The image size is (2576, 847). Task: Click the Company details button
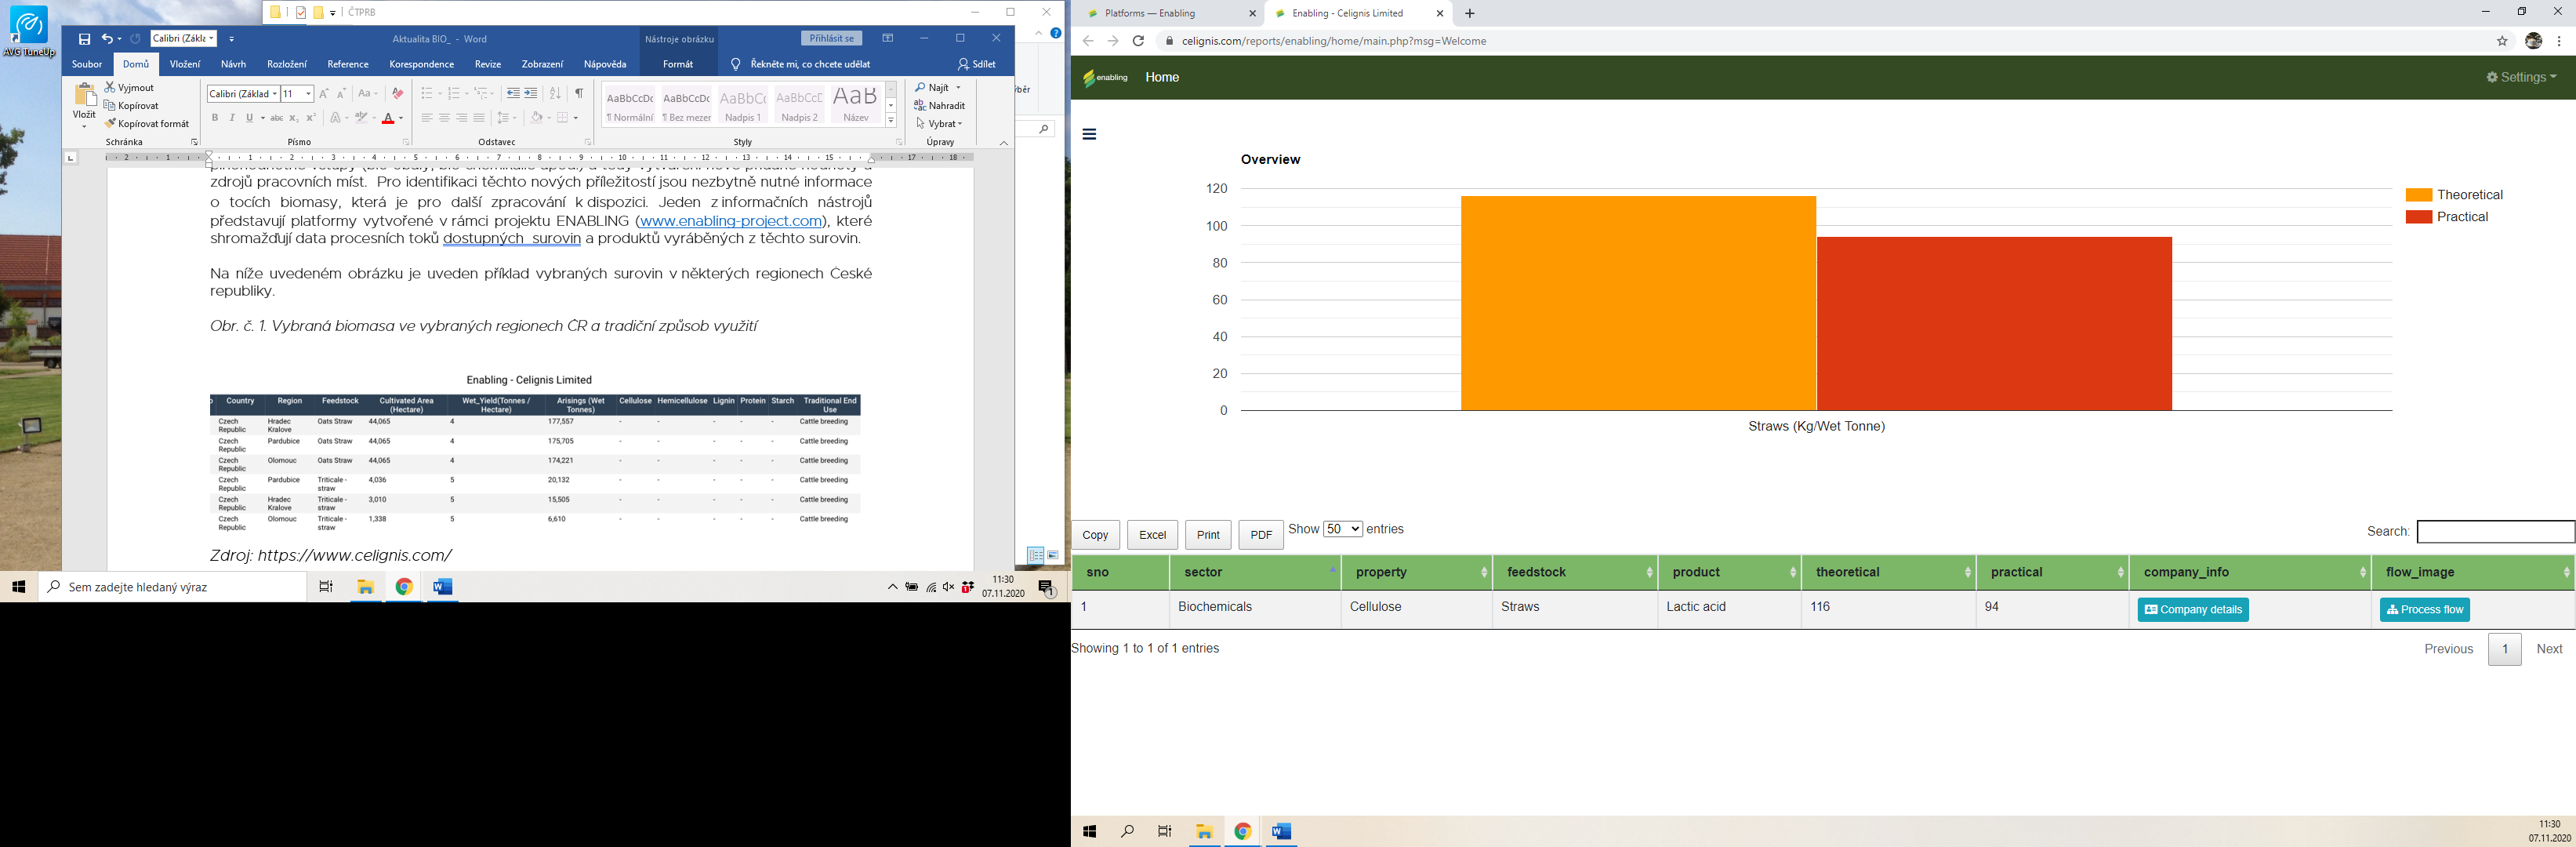point(2193,610)
